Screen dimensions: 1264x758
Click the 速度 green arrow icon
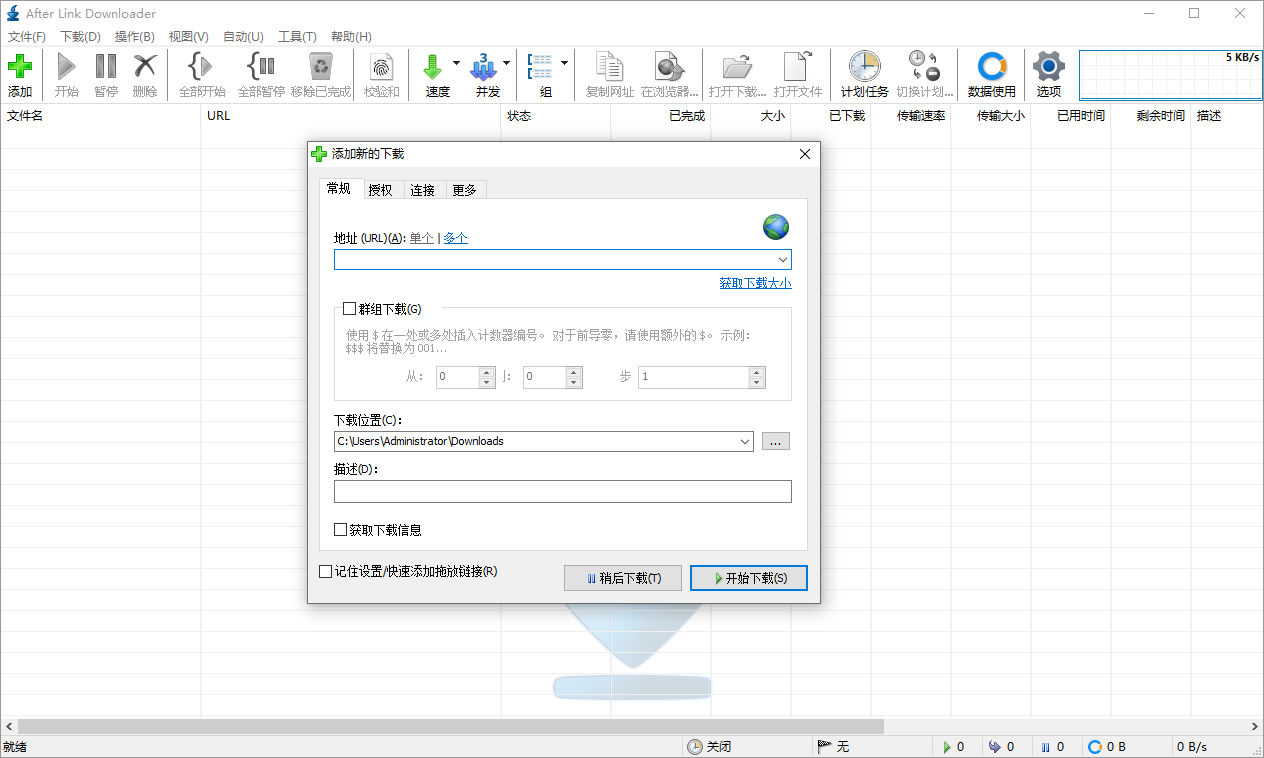(x=432, y=67)
